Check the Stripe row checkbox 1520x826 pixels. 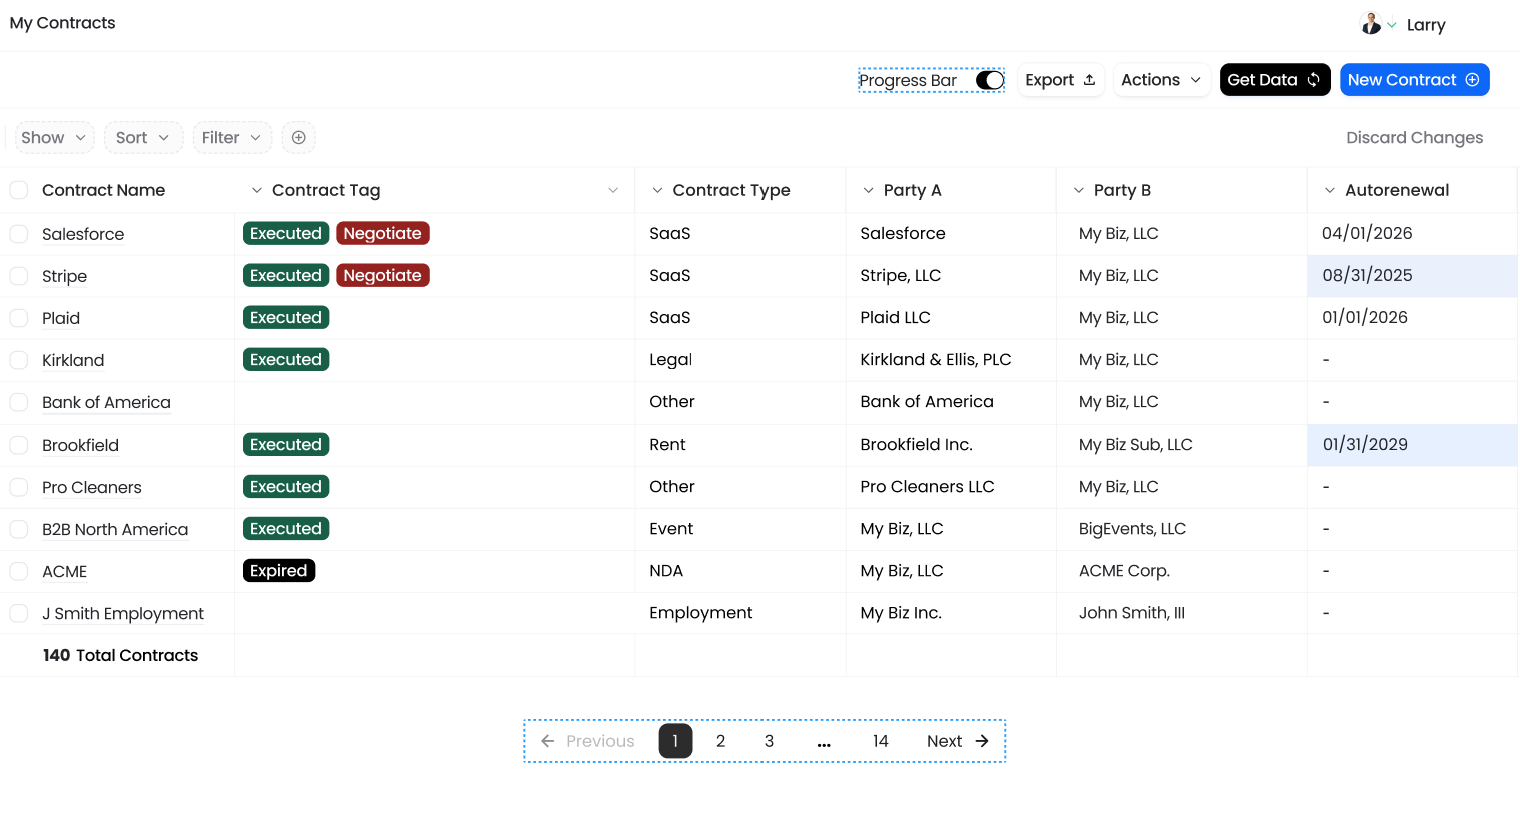click(19, 276)
